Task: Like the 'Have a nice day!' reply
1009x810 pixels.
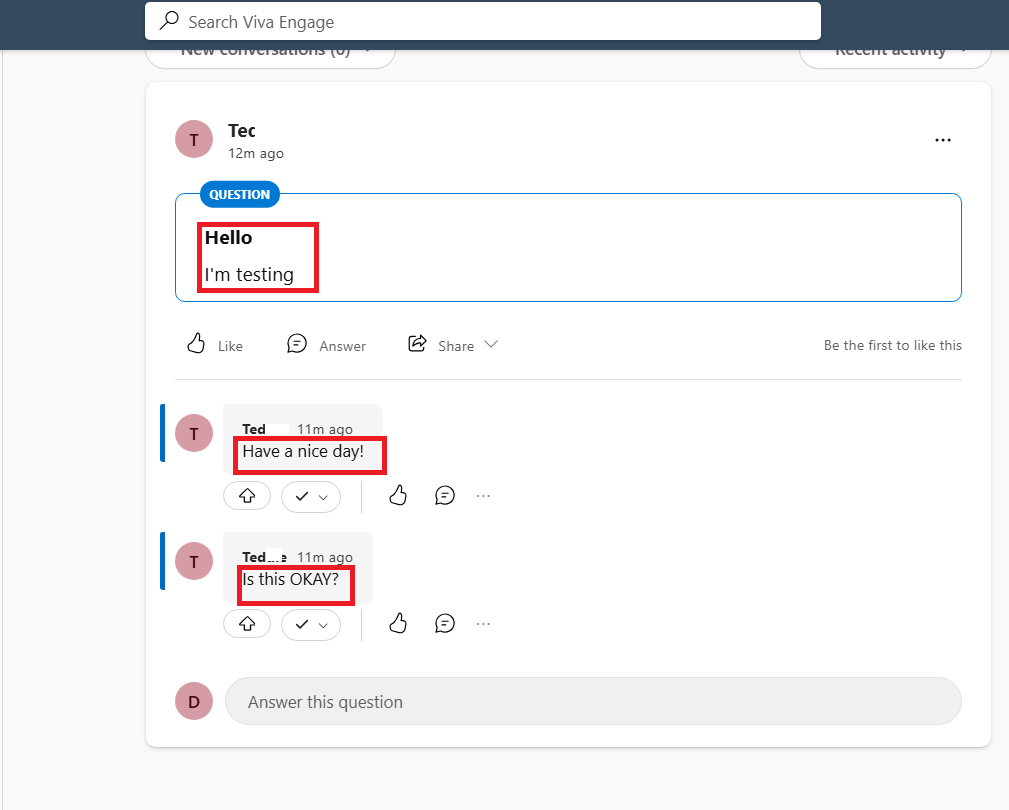Action: coord(398,495)
